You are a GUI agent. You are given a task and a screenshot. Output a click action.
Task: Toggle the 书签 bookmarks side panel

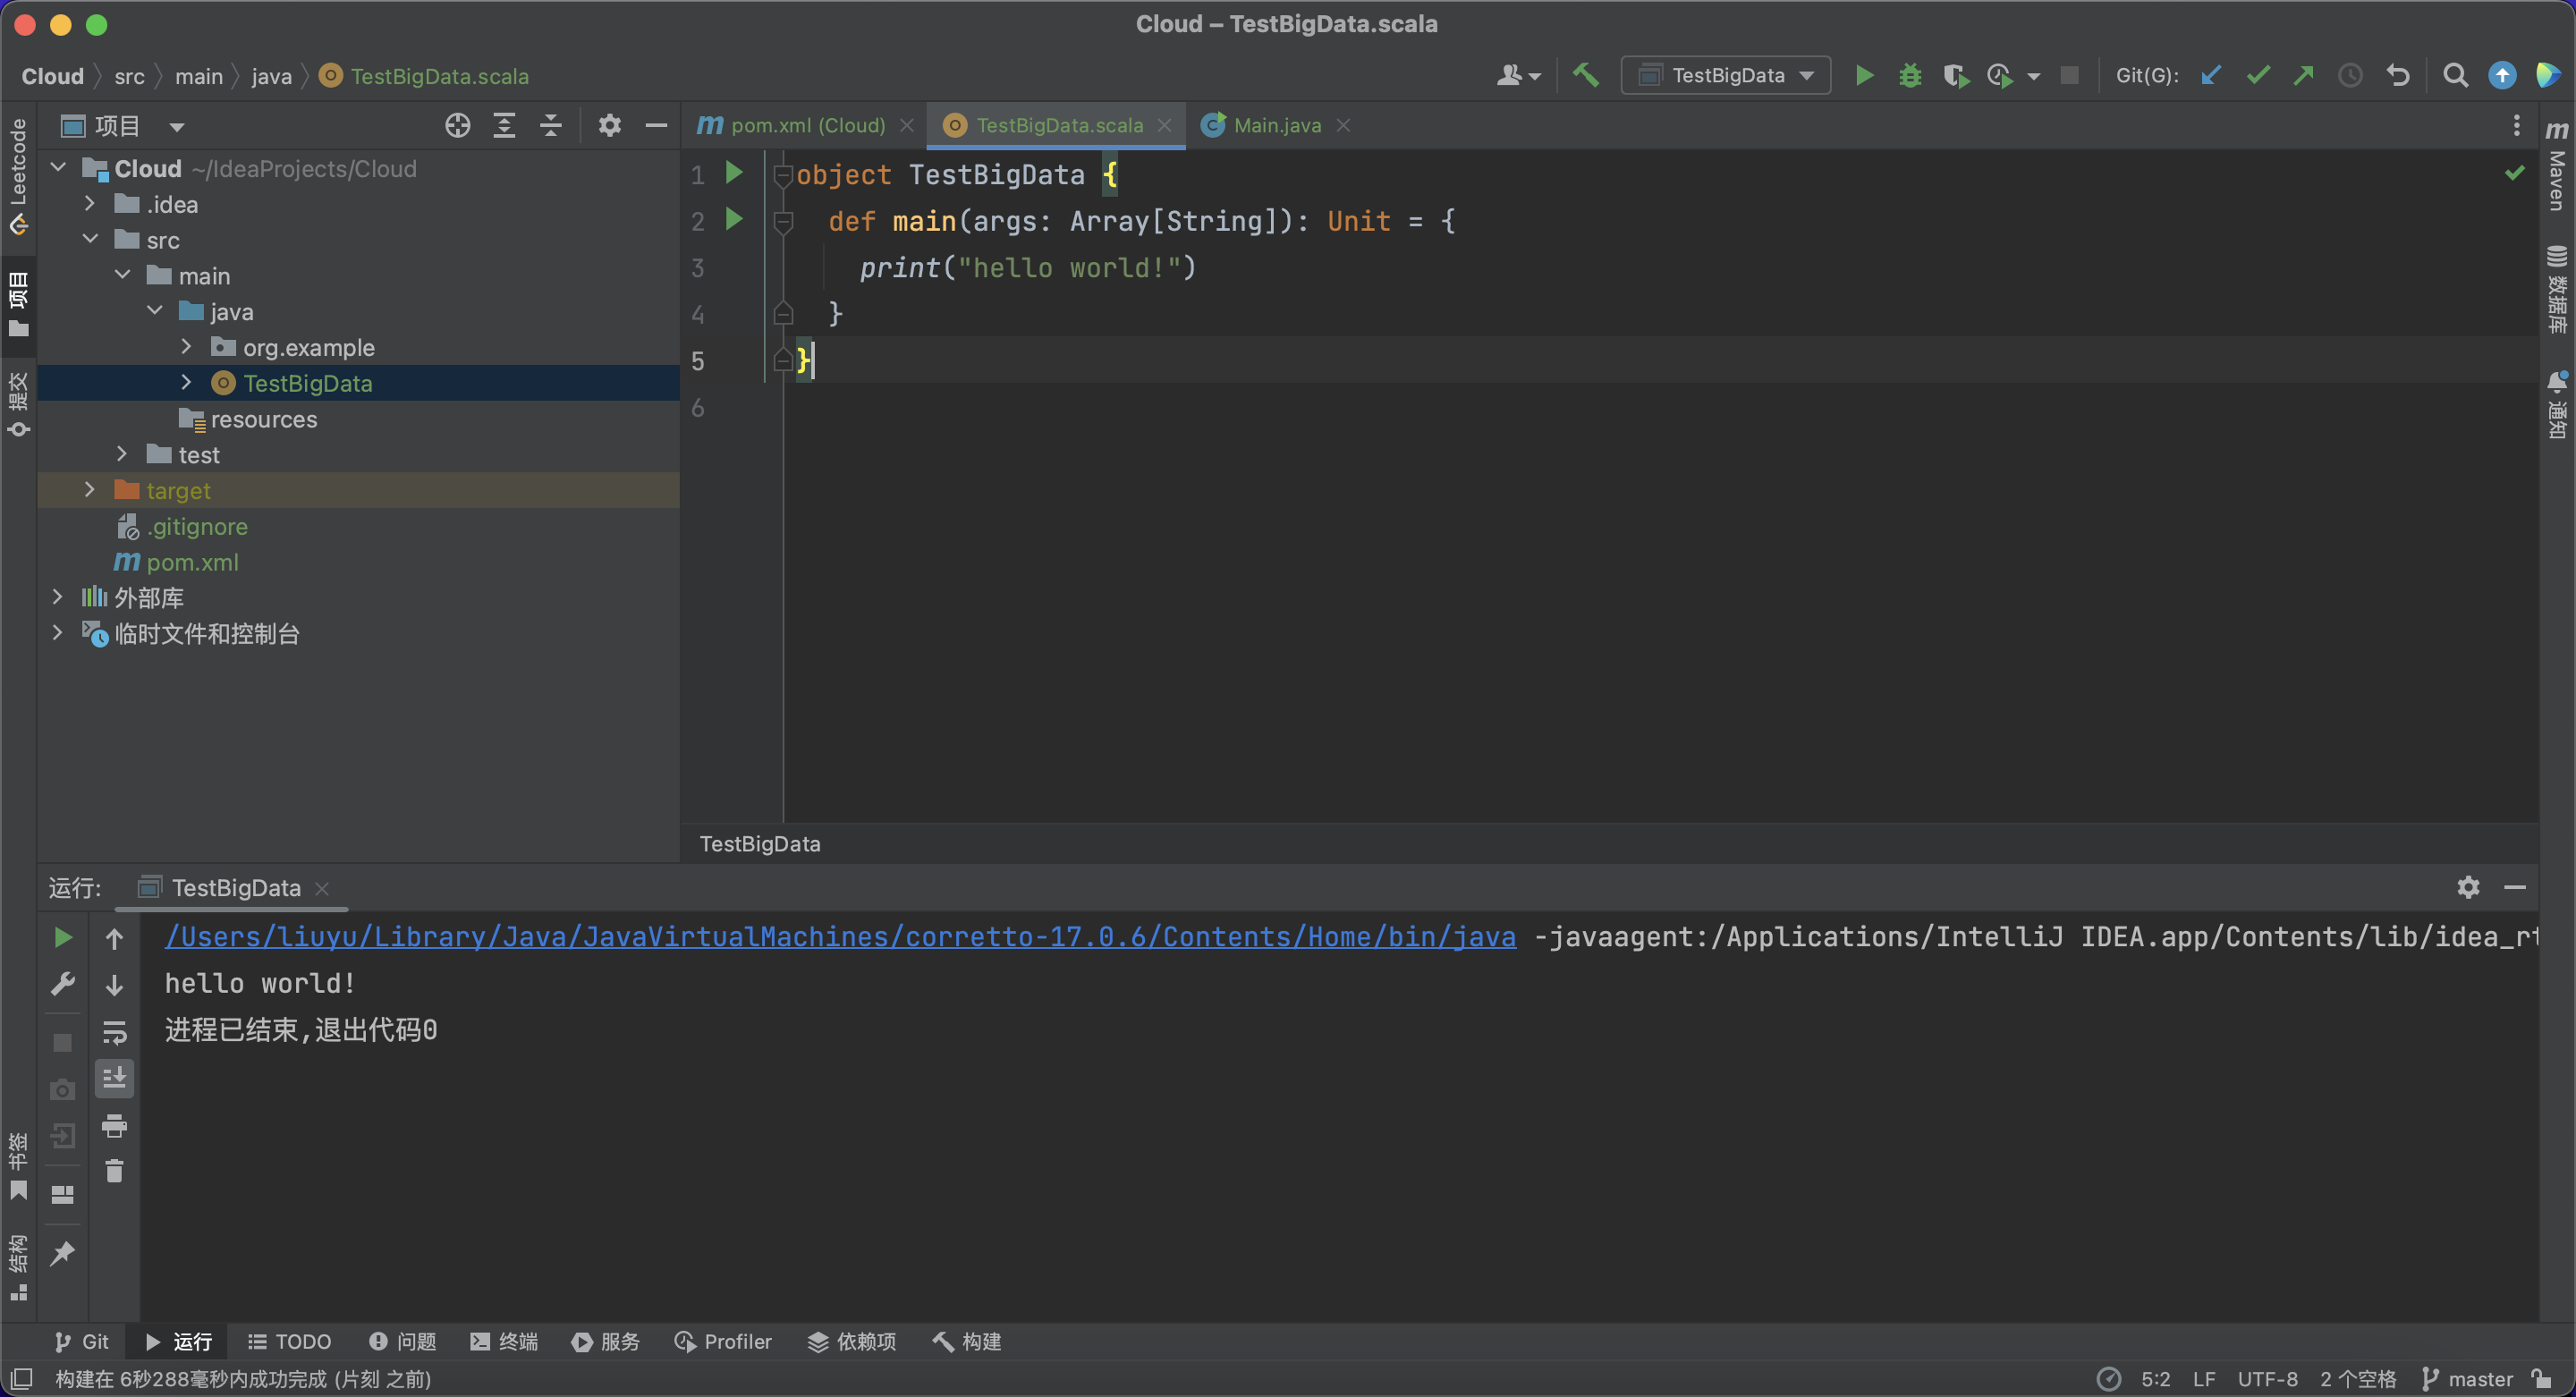(18, 1166)
